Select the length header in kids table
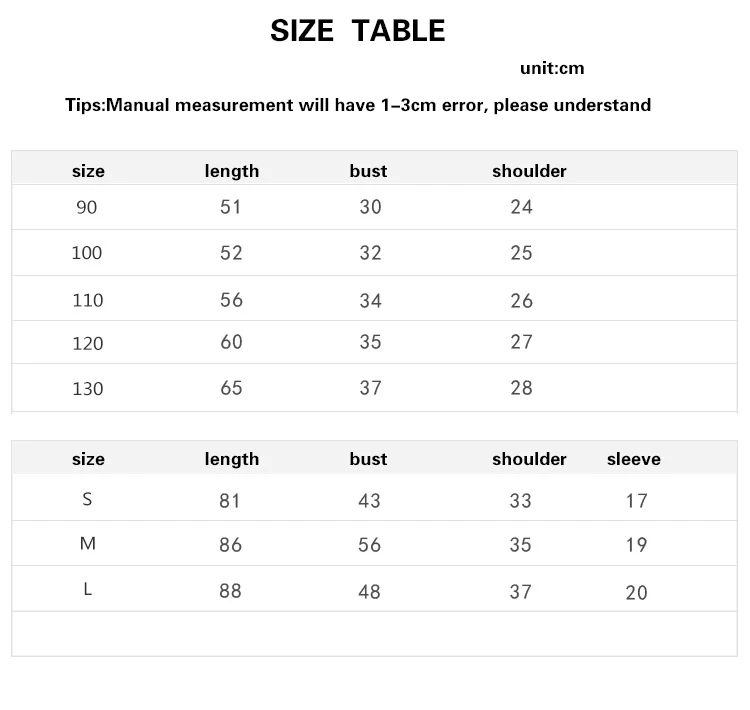The height and width of the screenshot is (710, 750). [x=232, y=171]
